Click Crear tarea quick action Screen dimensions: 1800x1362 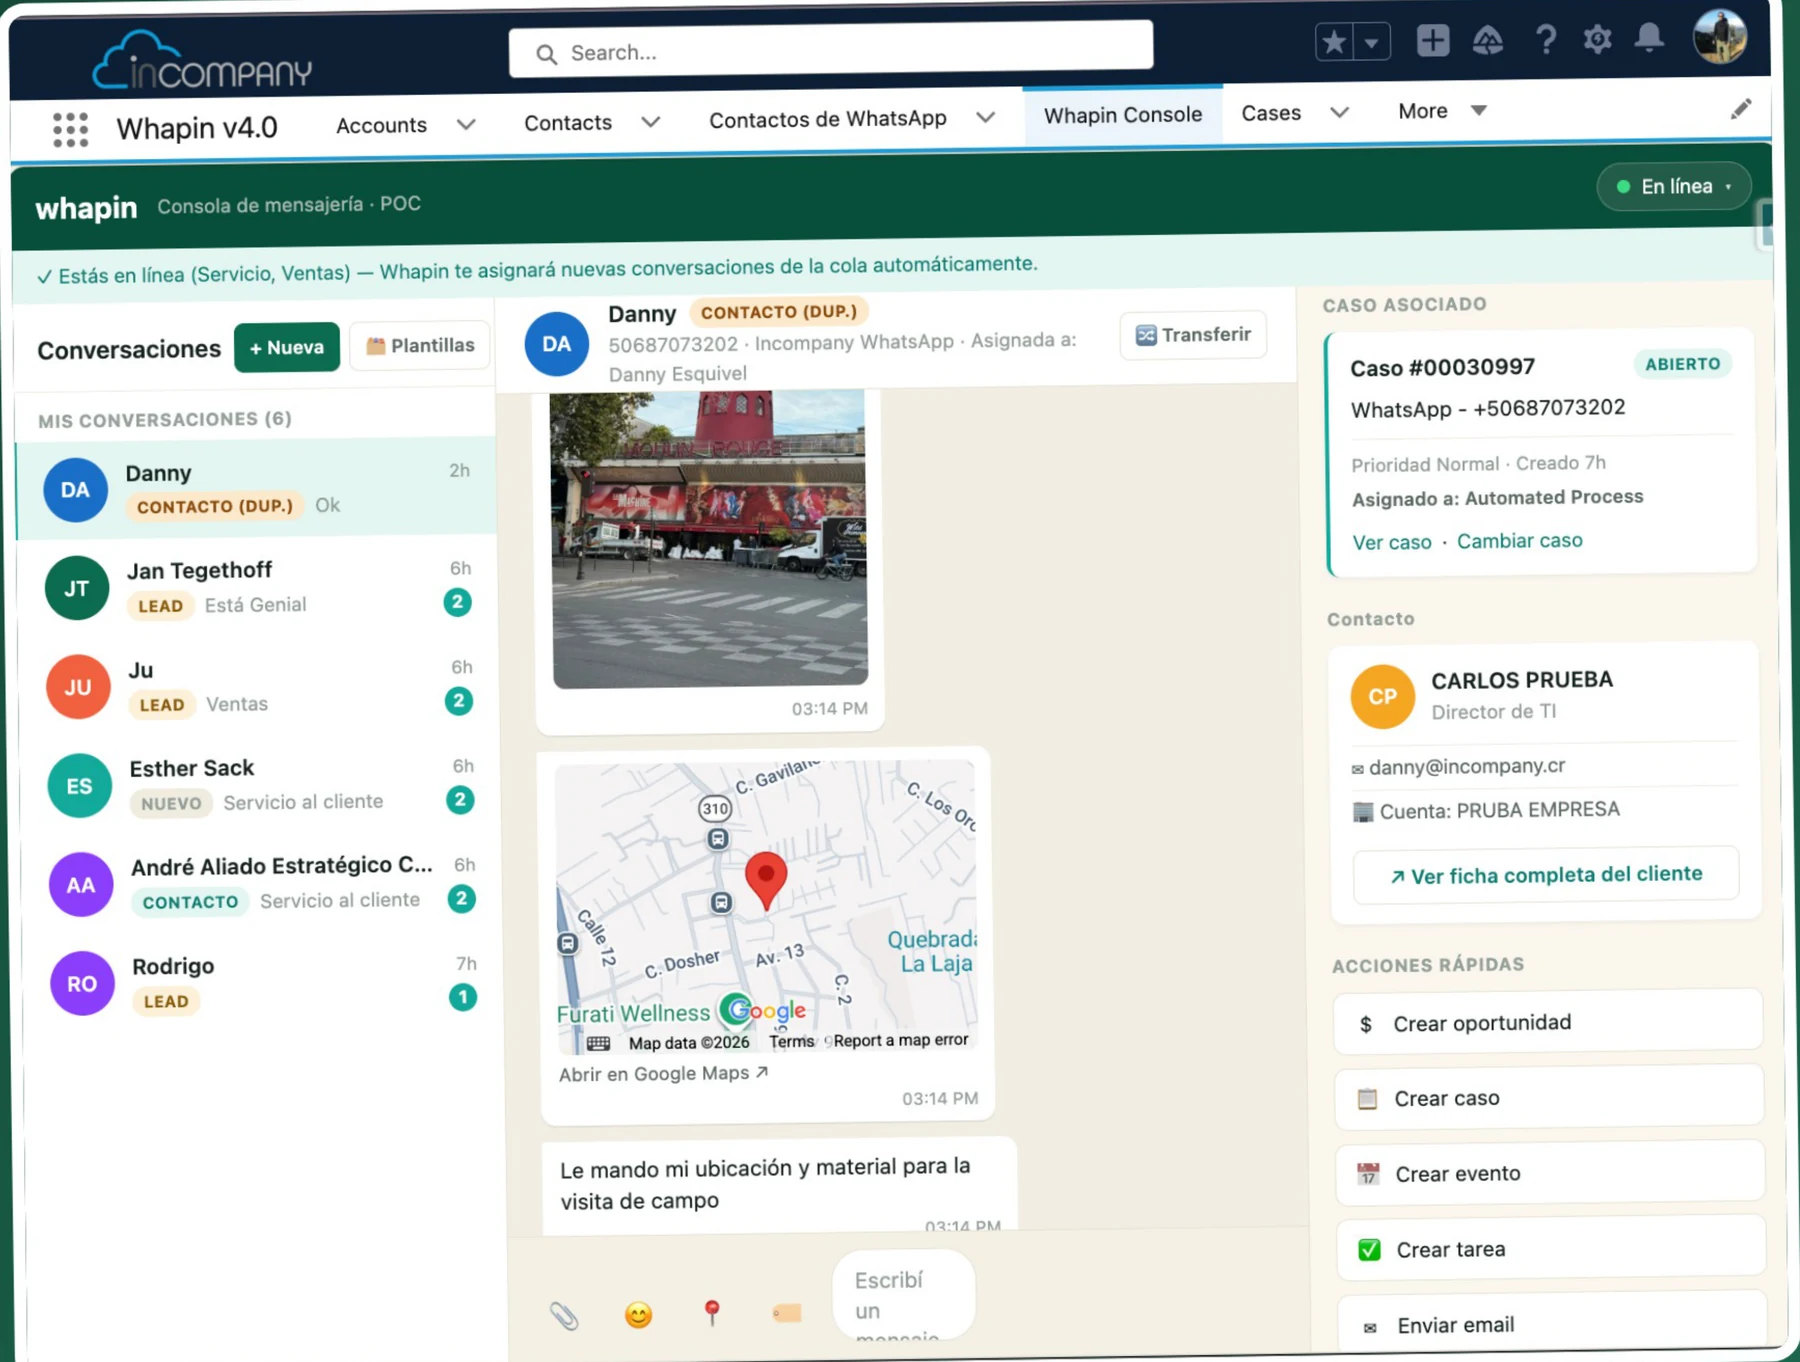tap(1551, 1249)
